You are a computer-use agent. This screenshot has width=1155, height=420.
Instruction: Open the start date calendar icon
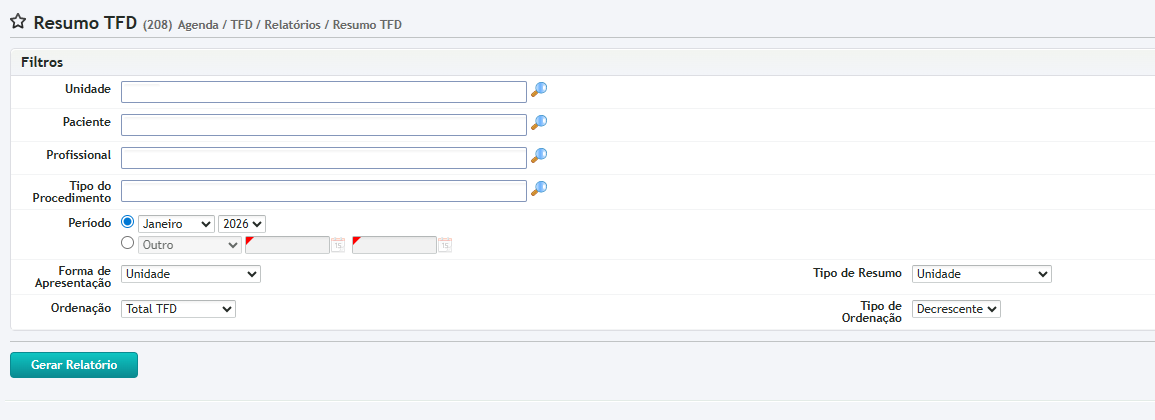[338, 245]
